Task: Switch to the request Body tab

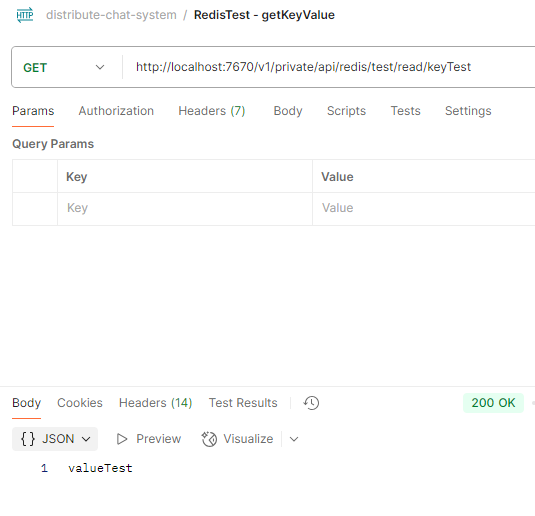Action: [288, 111]
